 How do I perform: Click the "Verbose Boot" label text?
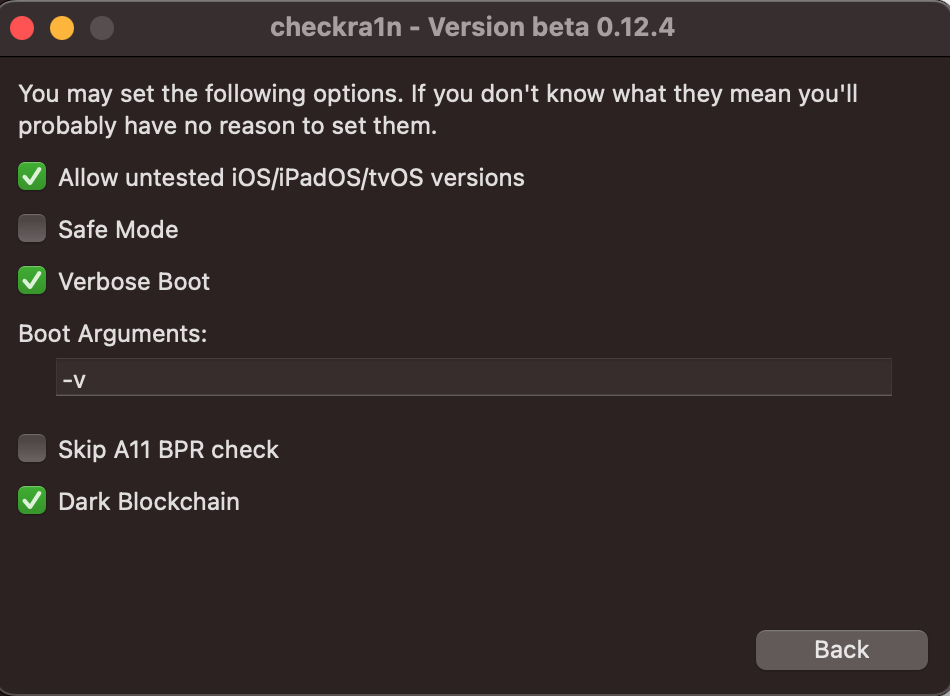[x=134, y=282]
